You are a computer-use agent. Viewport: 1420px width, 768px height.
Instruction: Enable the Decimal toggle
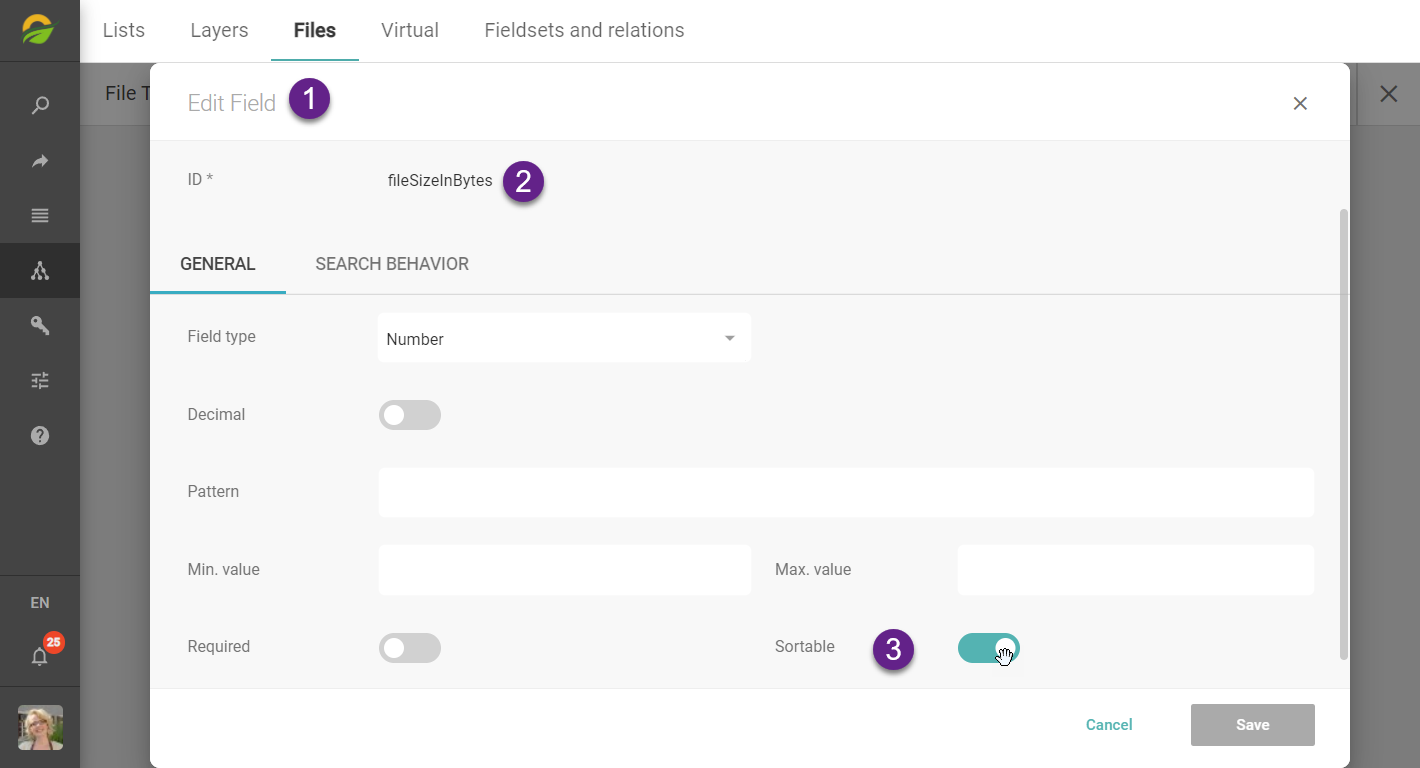(409, 415)
